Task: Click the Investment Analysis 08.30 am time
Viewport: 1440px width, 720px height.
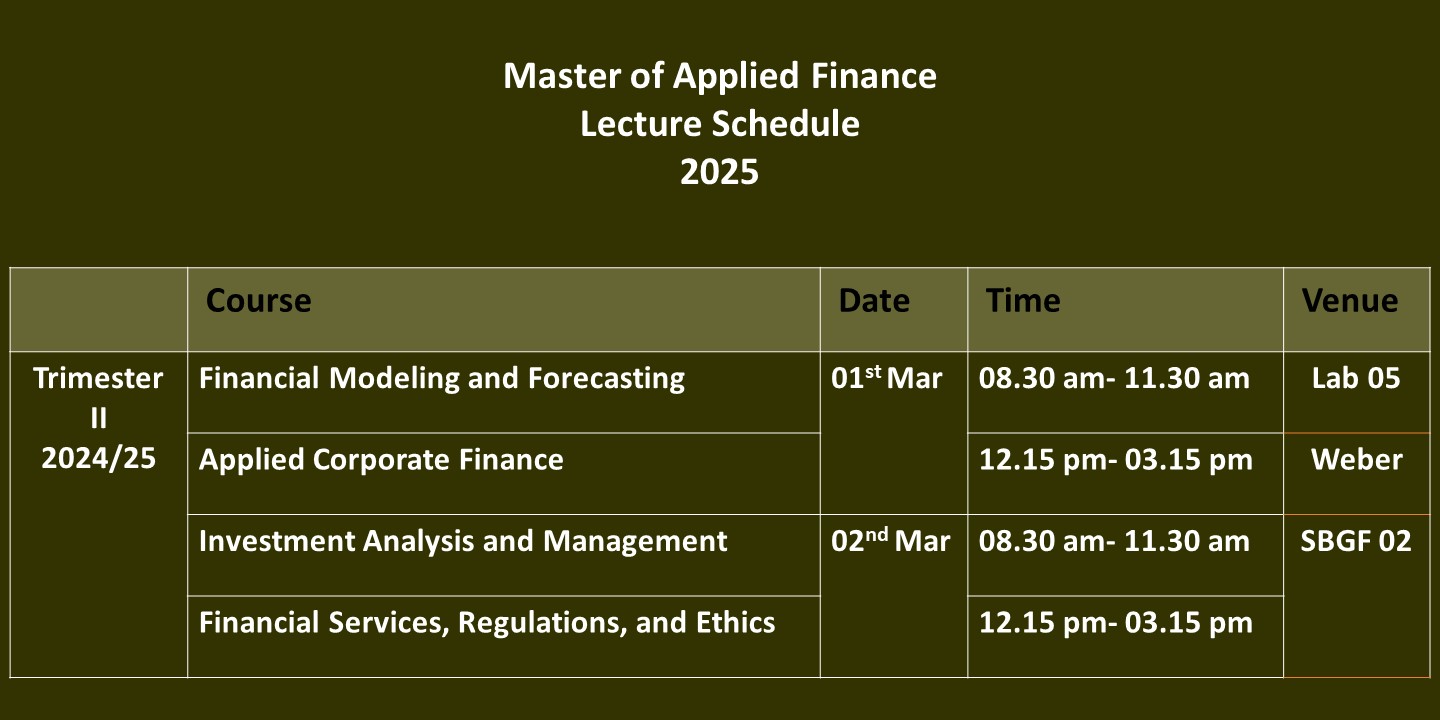Action: tap(1114, 542)
